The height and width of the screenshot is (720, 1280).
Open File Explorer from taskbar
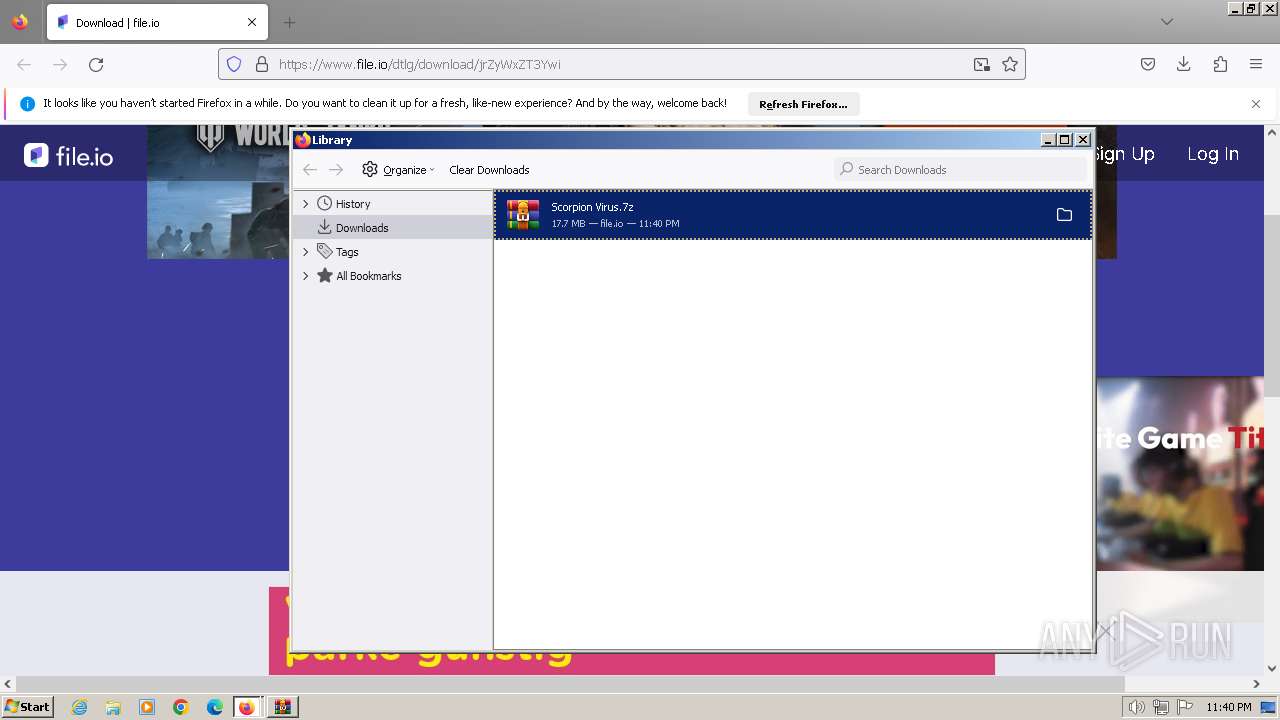113,707
